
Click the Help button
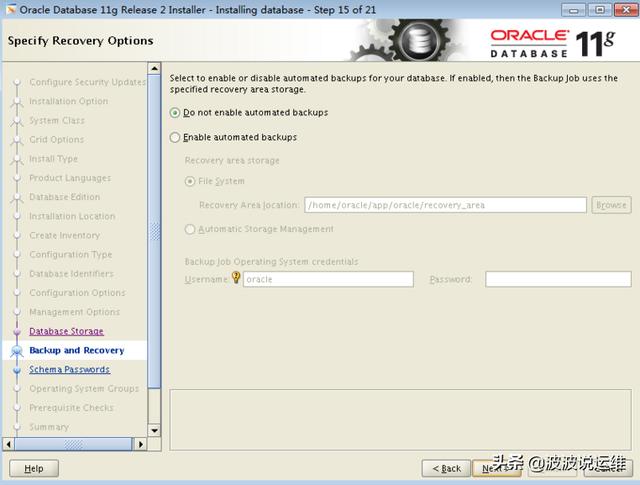(x=34, y=468)
